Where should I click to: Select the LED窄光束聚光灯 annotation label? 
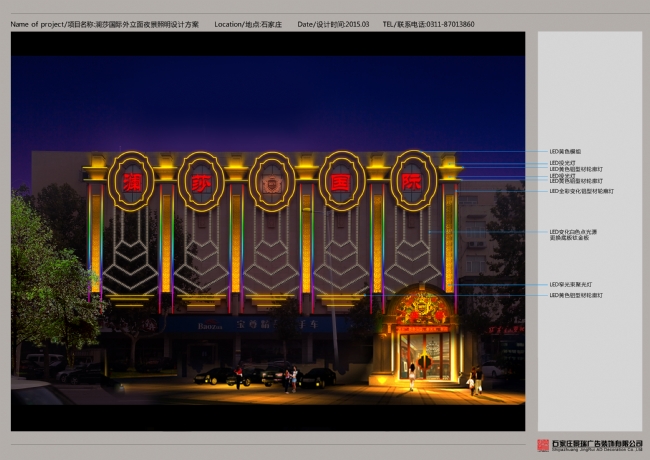click(x=570, y=285)
